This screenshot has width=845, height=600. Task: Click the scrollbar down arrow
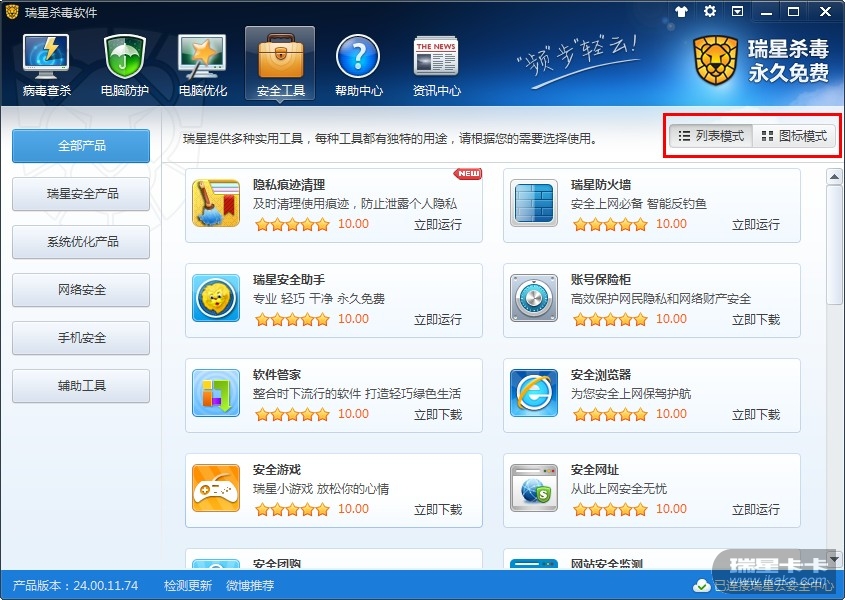coord(834,558)
